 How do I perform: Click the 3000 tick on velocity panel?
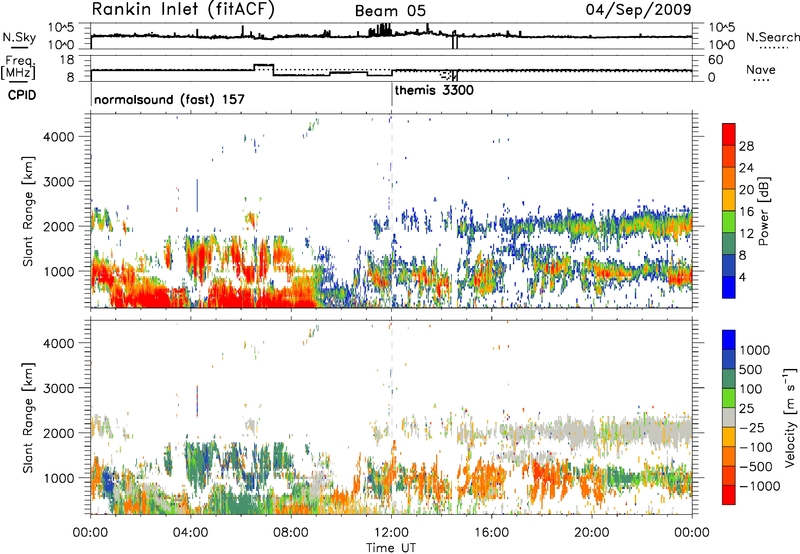[x=58, y=388]
